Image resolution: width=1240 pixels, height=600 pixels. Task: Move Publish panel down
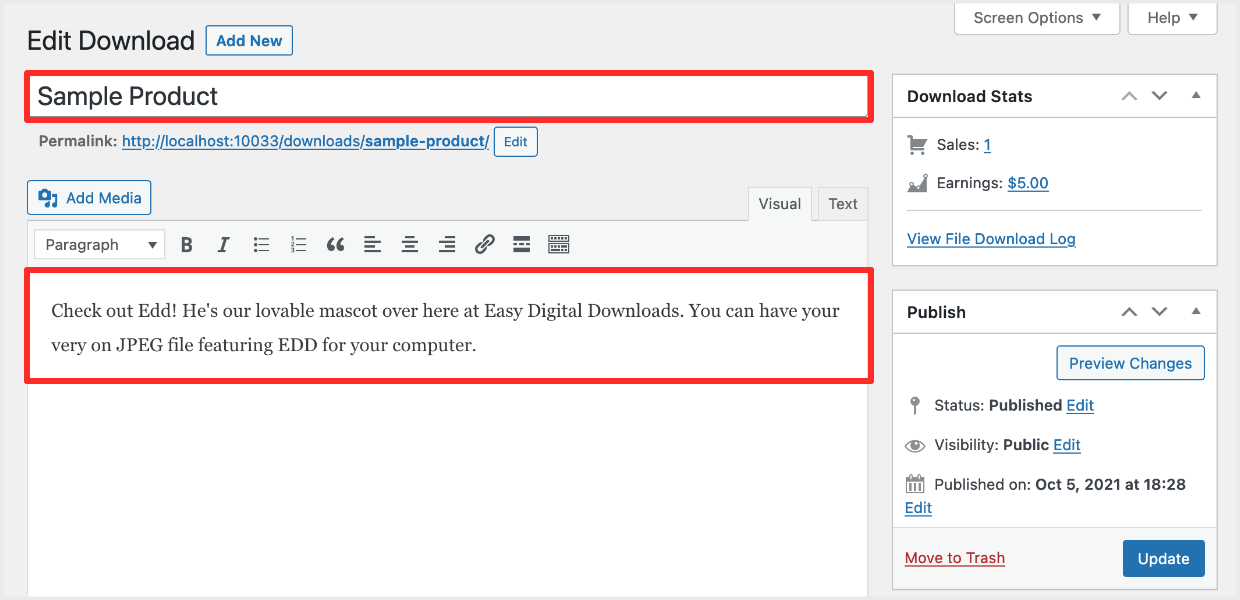(x=1160, y=312)
